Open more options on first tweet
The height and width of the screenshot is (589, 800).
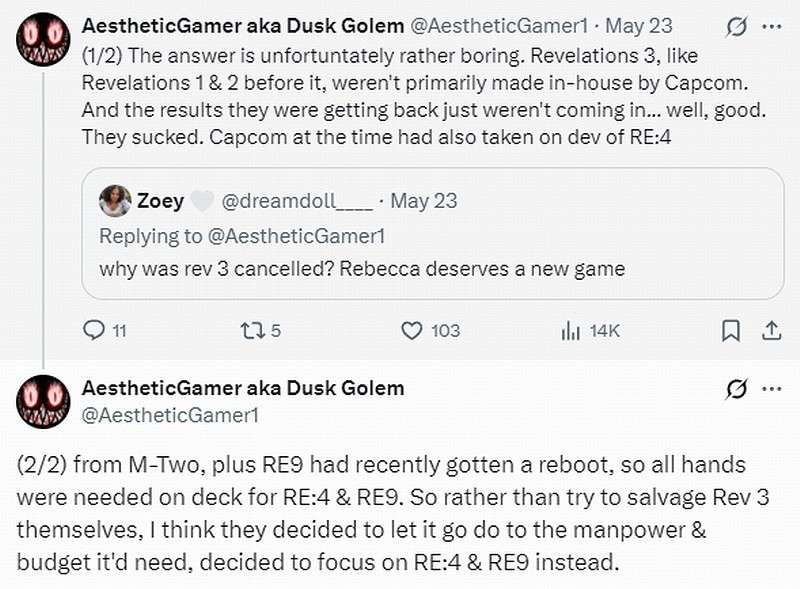771,27
